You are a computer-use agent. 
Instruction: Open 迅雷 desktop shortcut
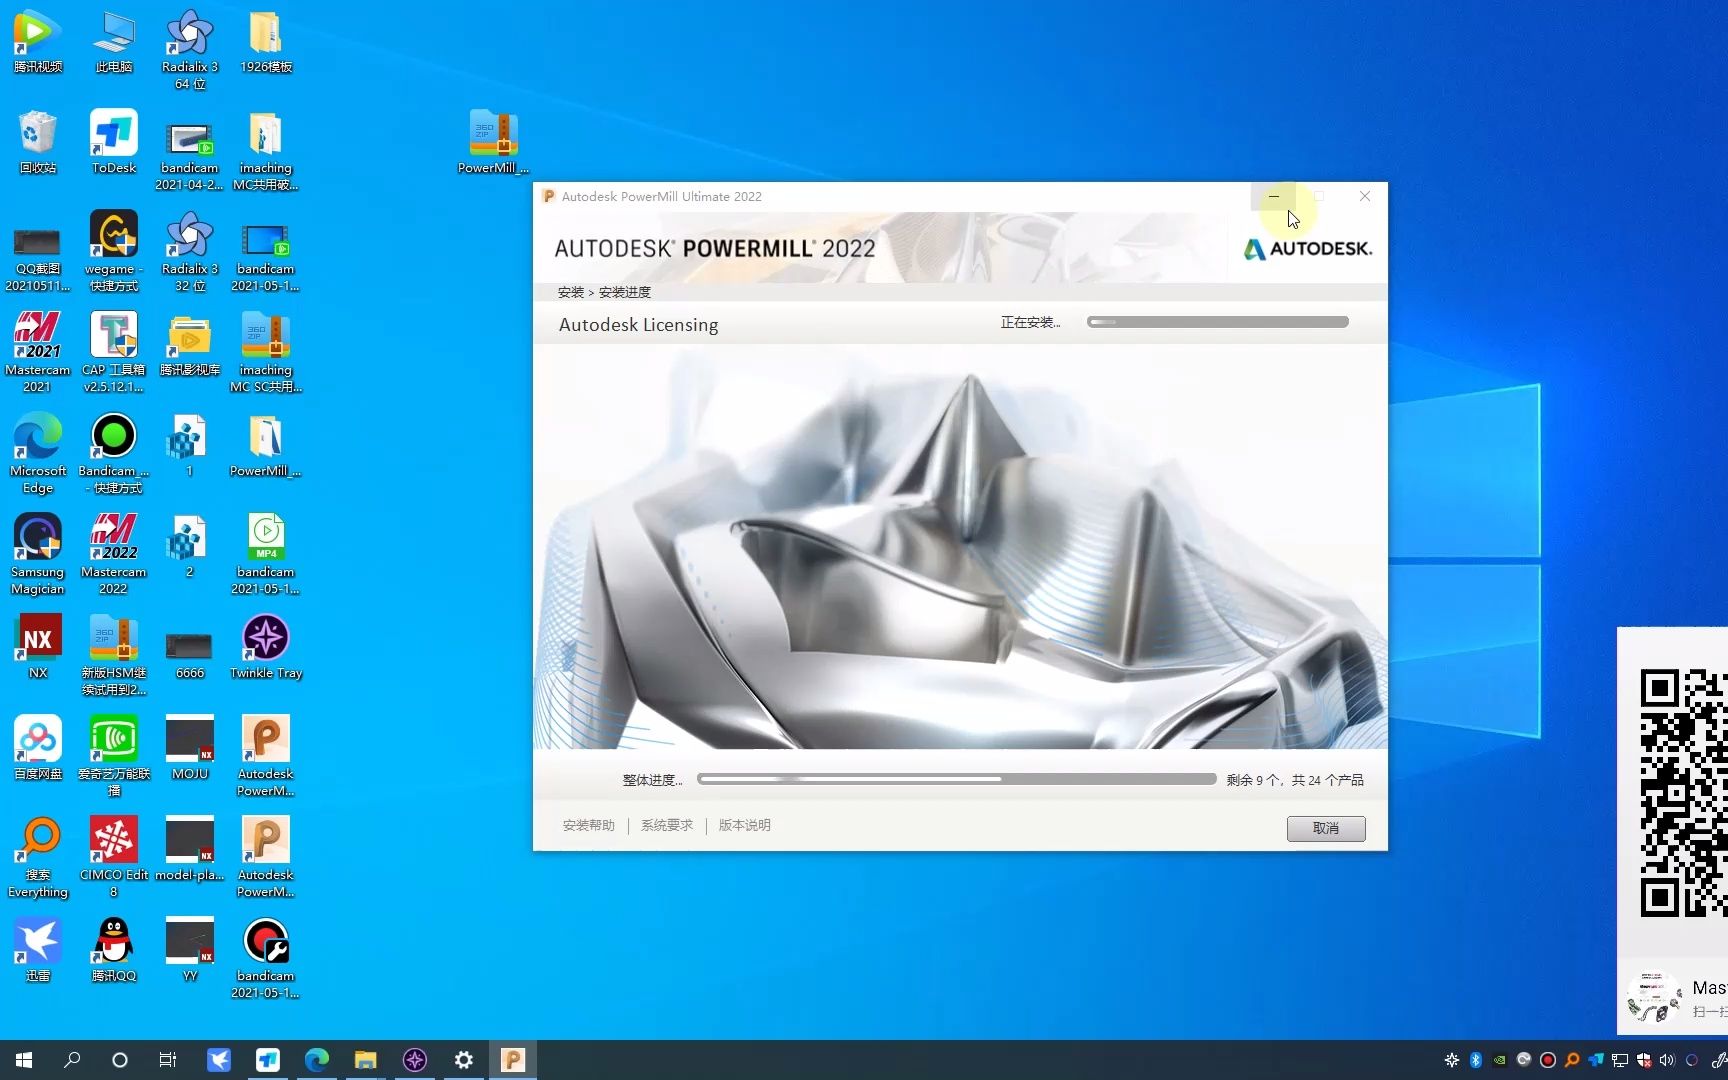tap(37, 951)
